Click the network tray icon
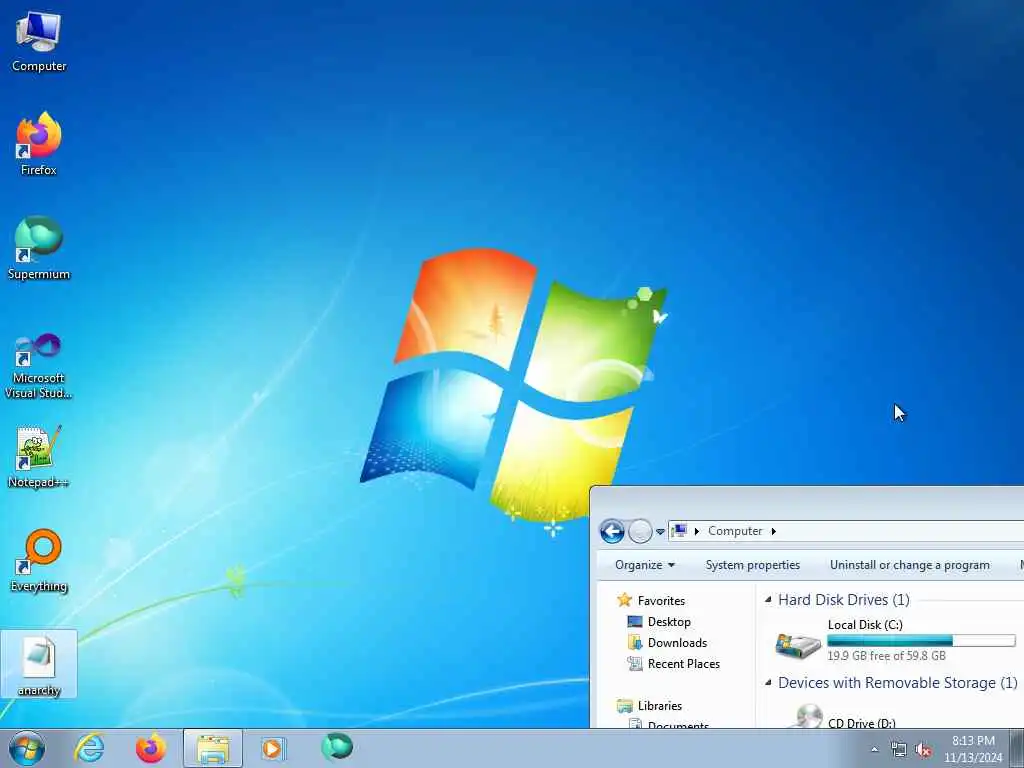The image size is (1024, 768). click(899, 750)
